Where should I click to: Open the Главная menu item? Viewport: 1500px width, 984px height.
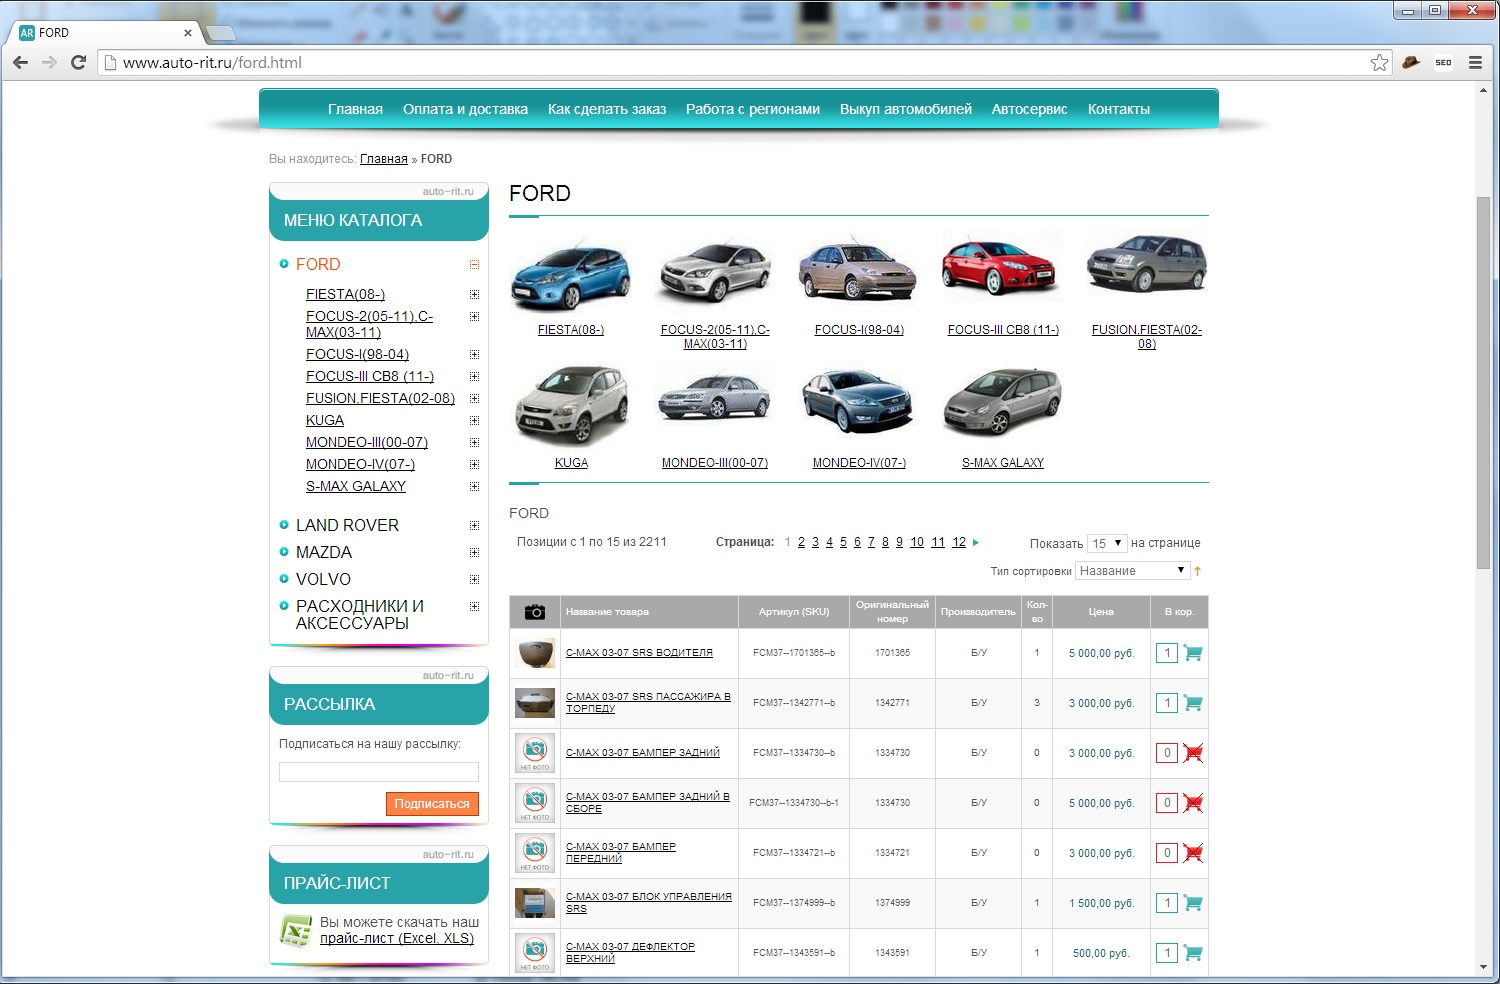[x=355, y=109]
